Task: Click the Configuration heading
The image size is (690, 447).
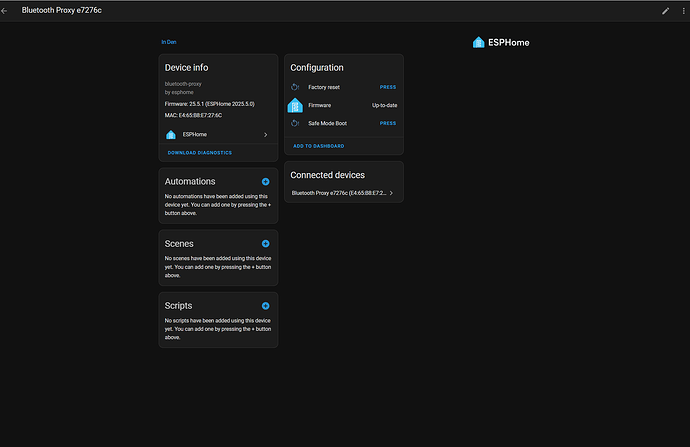Action: tap(317, 68)
